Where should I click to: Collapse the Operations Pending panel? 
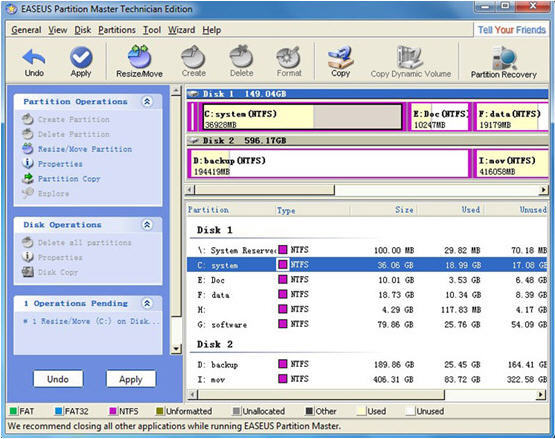click(147, 303)
